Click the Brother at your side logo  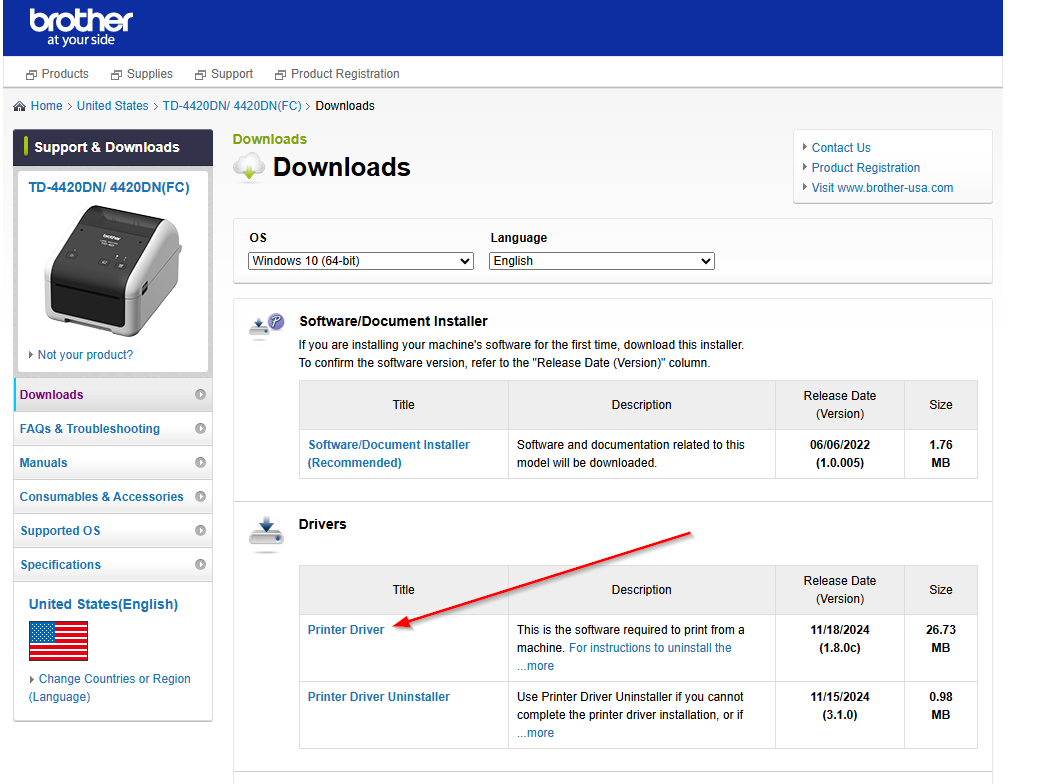[x=81, y=28]
